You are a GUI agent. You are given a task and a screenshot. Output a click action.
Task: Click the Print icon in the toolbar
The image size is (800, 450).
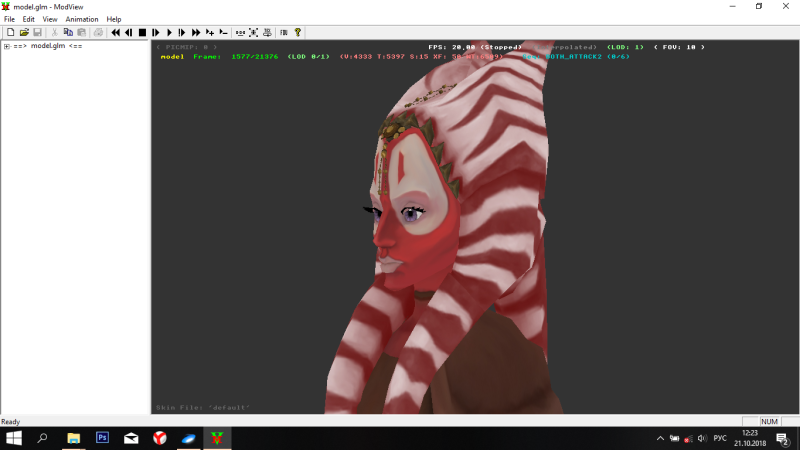coord(98,32)
